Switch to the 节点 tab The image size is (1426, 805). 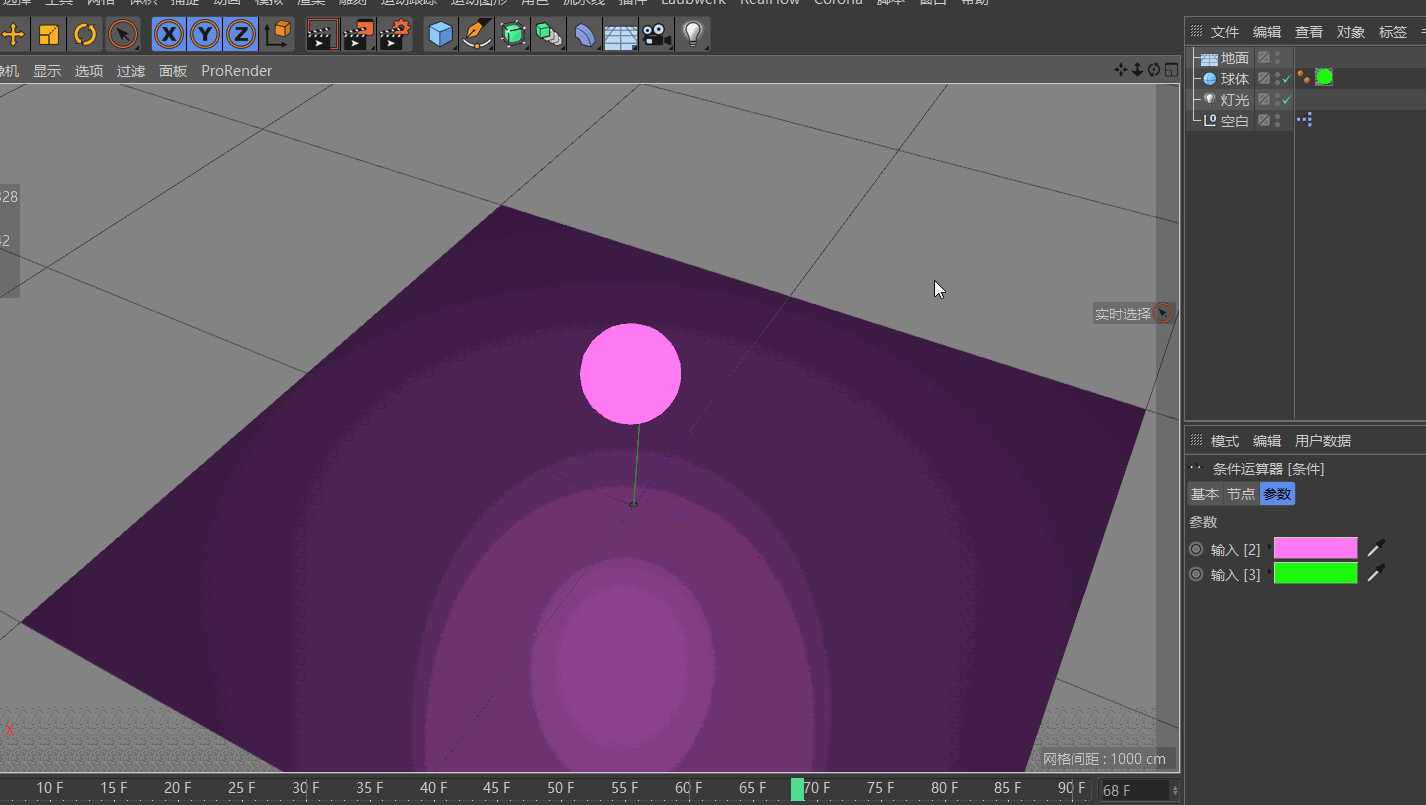point(1241,494)
